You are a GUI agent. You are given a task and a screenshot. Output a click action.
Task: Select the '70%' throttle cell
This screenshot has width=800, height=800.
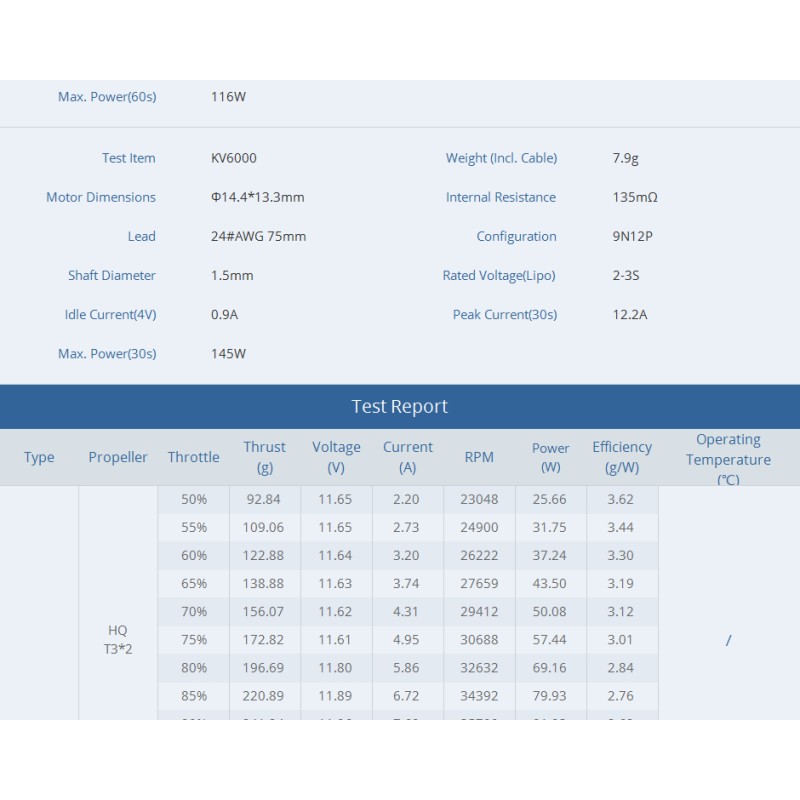[x=194, y=612]
